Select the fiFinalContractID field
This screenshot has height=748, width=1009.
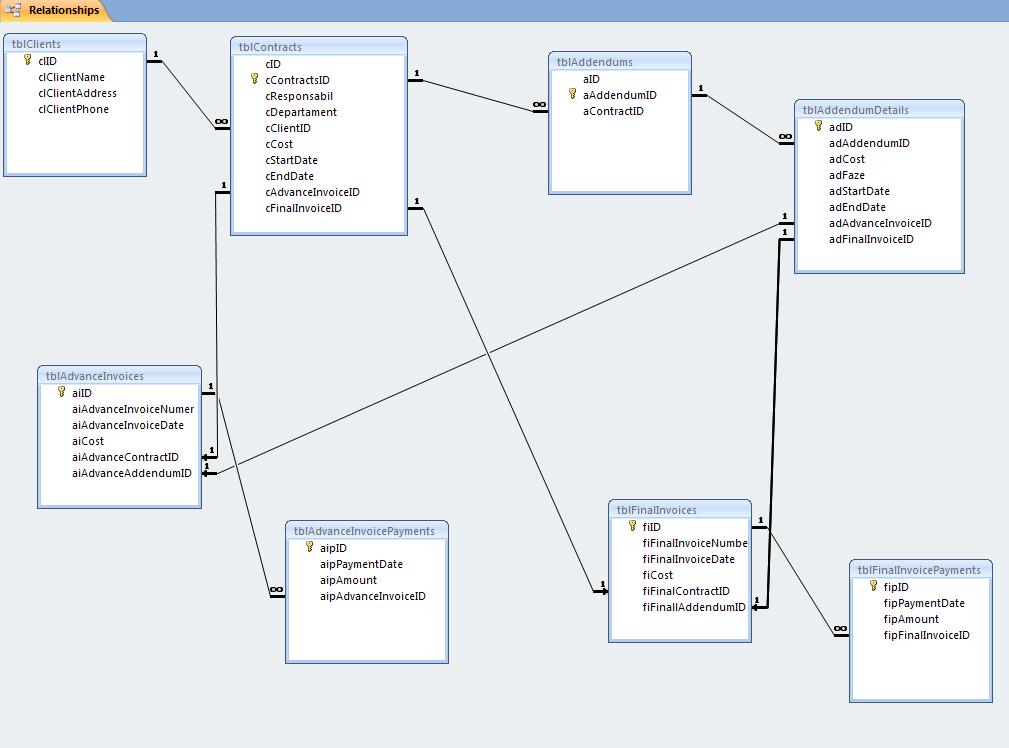pos(686,592)
